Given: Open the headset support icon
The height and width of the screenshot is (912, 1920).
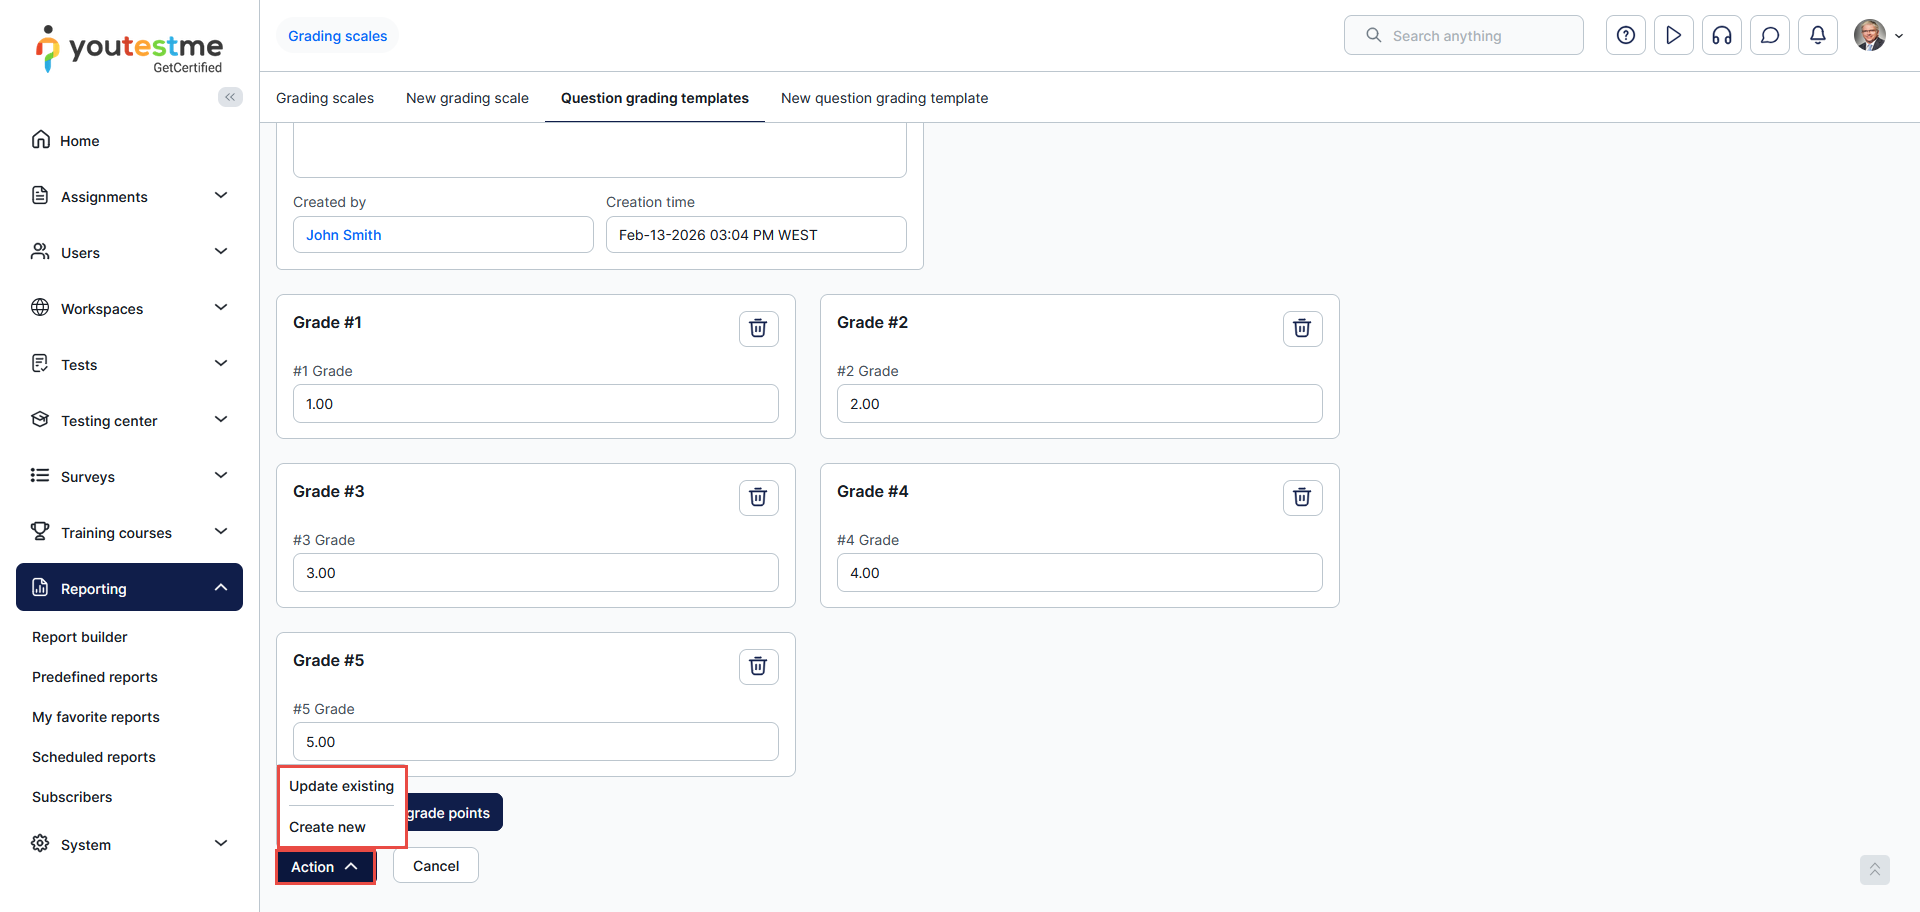Looking at the screenshot, I should (1721, 36).
